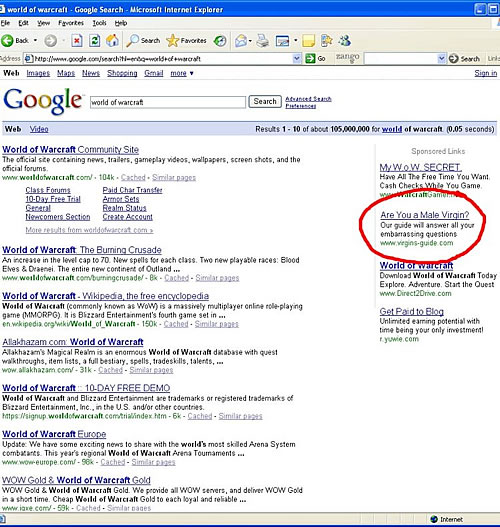Open the Google "more" dropdown
Screen dimensions: 500x527
click(182, 73)
